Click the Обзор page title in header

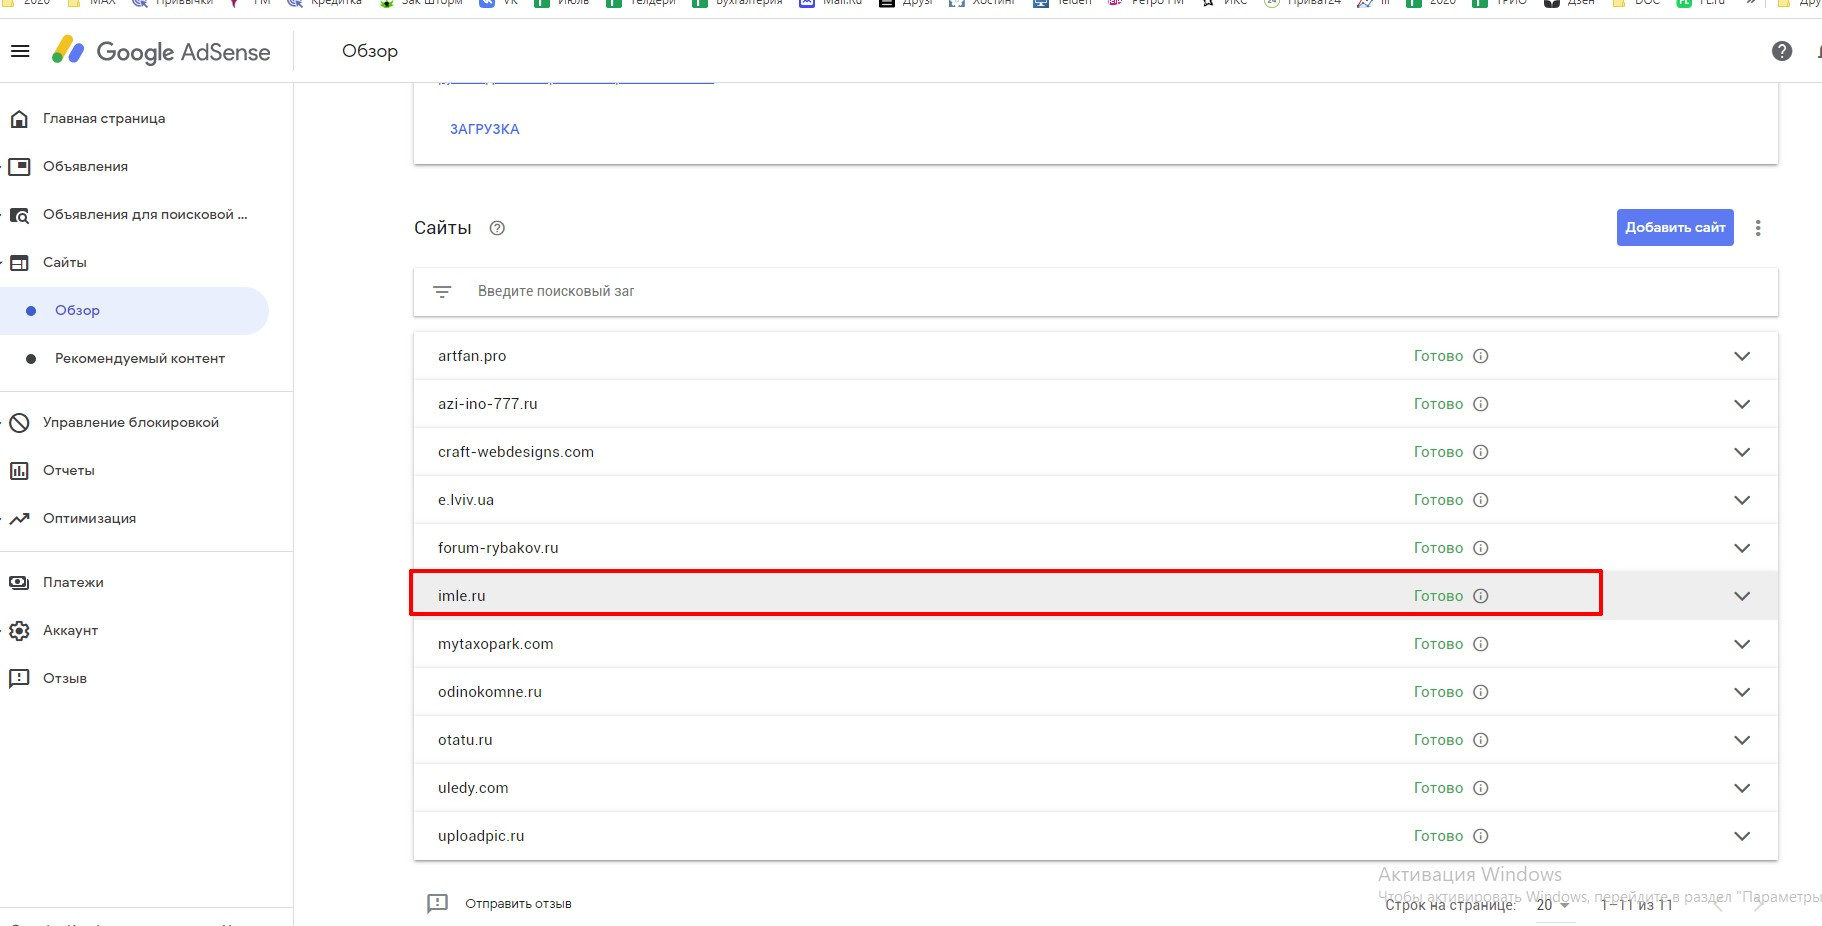pyautogui.click(x=370, y=51)
